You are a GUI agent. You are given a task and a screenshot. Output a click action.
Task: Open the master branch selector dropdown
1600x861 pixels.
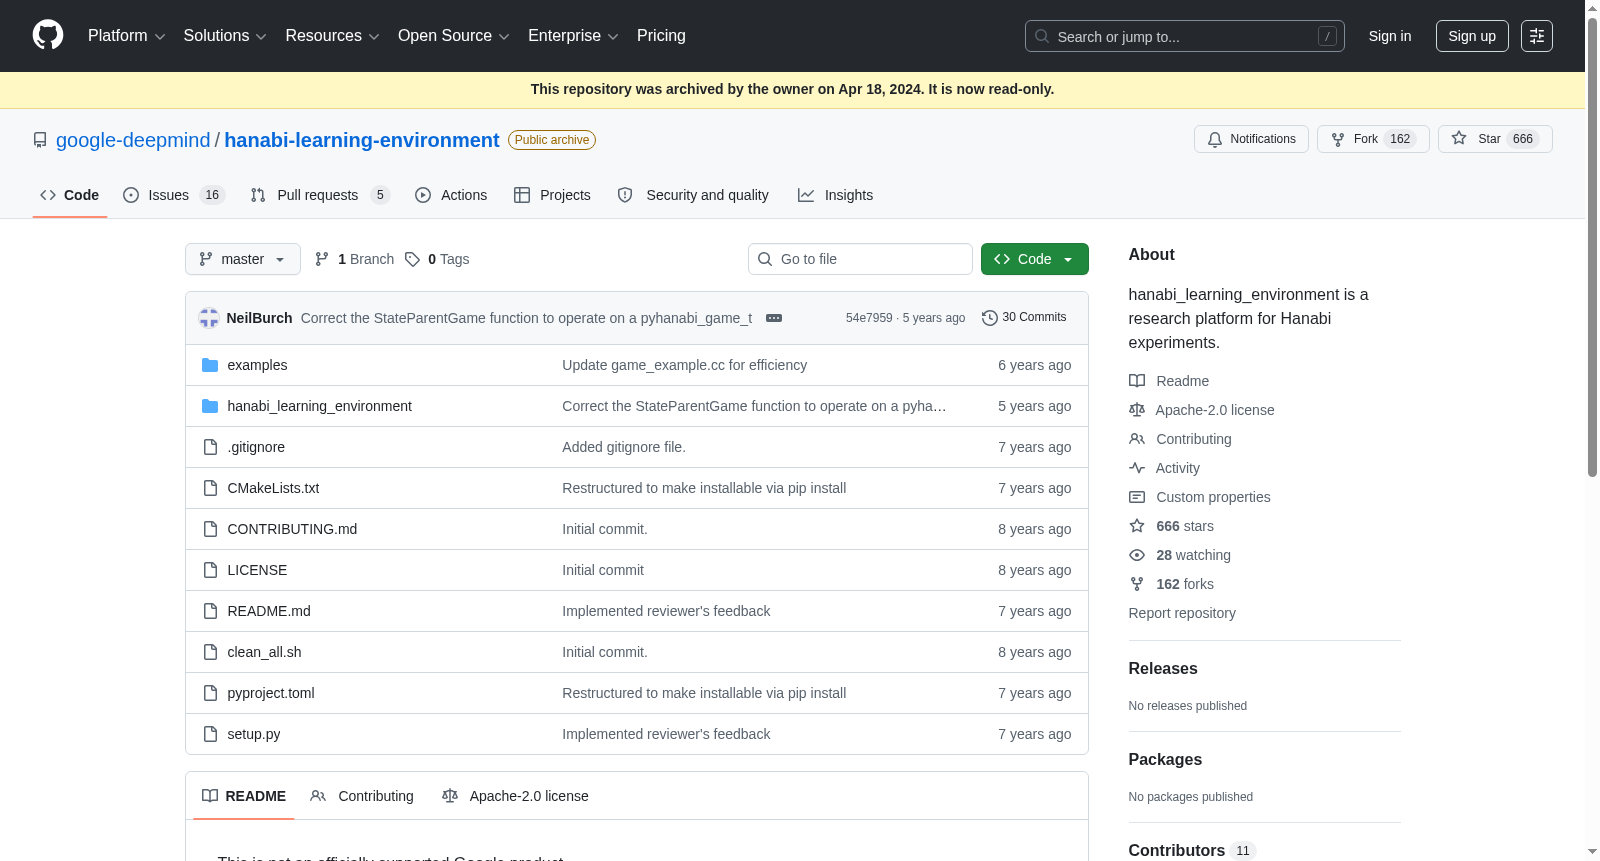click(243, 259)
